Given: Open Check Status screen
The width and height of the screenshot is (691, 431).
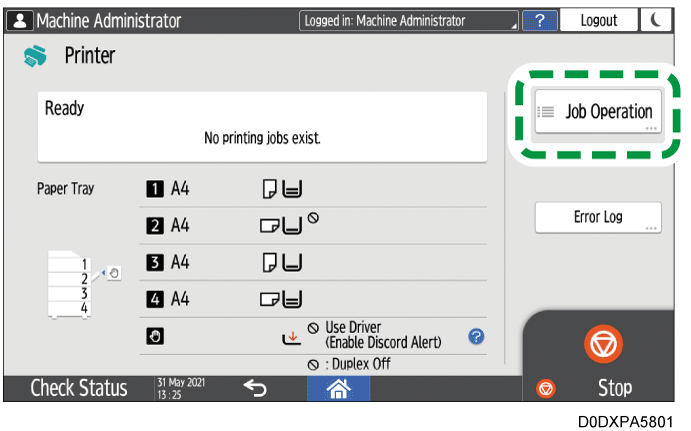Looking at the screenshot, I should (78, 388).
